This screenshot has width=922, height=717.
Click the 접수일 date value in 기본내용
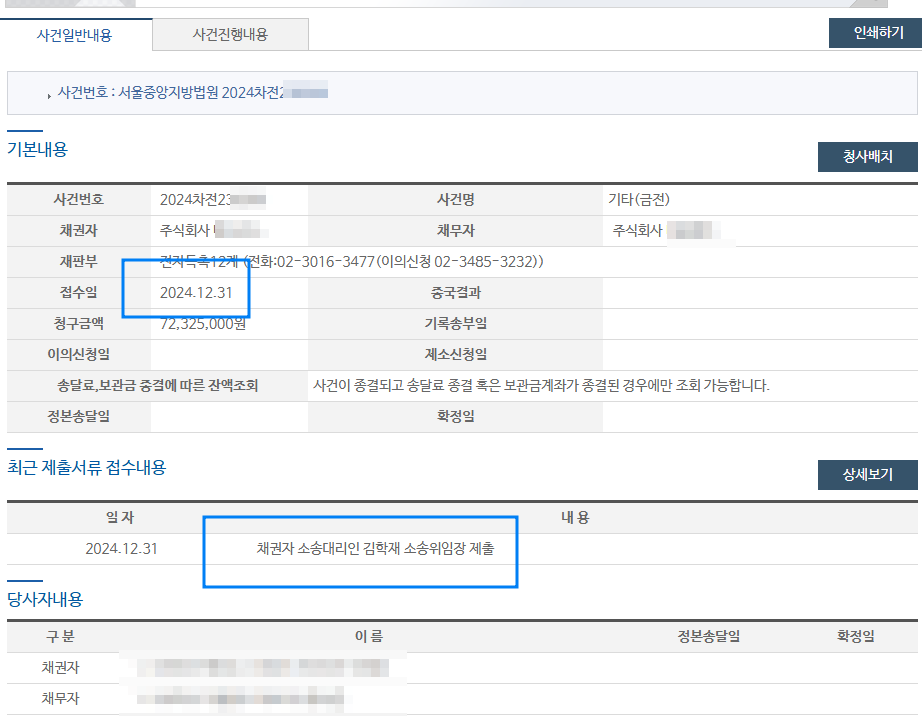click(196, 293)
